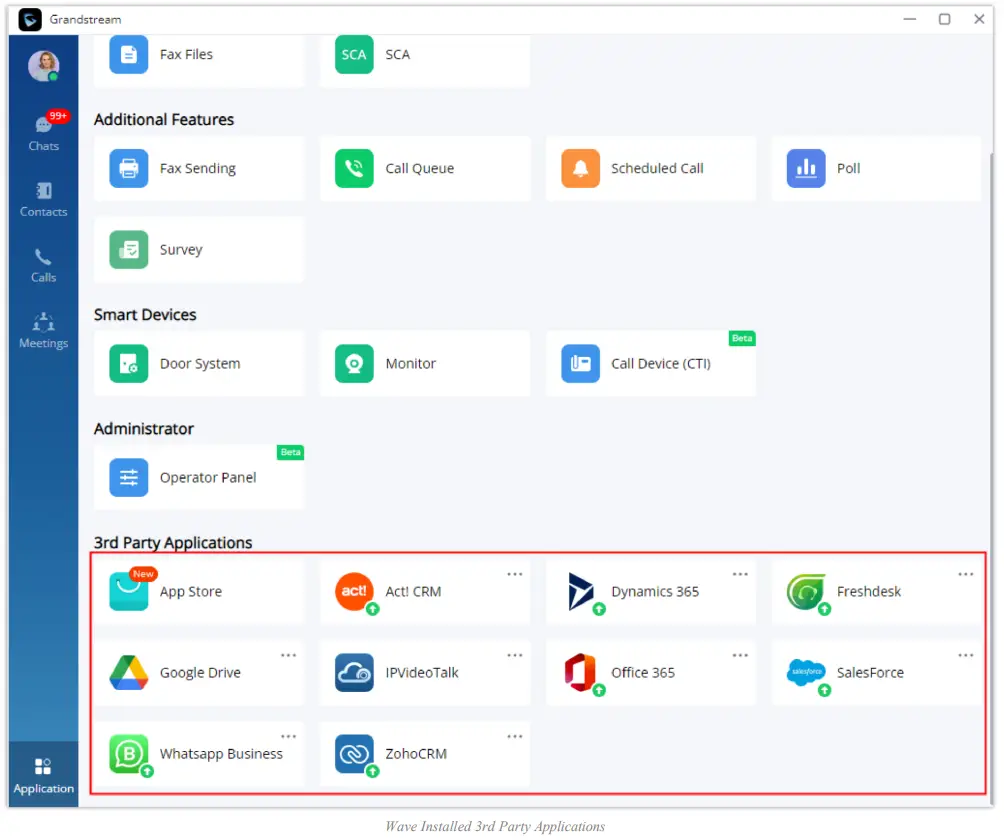The width and height of the screenshot is (1004, 840).
Task: Open the Poll application
Action: click(849, 168)
